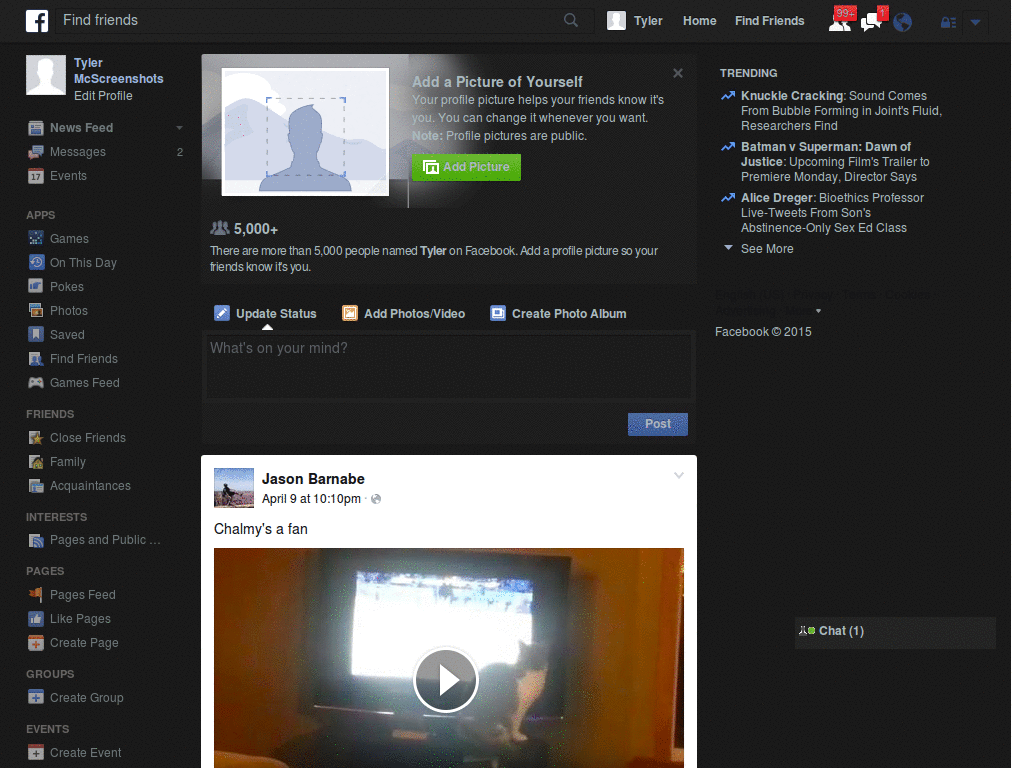Click the post's public audience globe icon
The height and width of the screenshot is (768, 1024).
tap(376, 499)
